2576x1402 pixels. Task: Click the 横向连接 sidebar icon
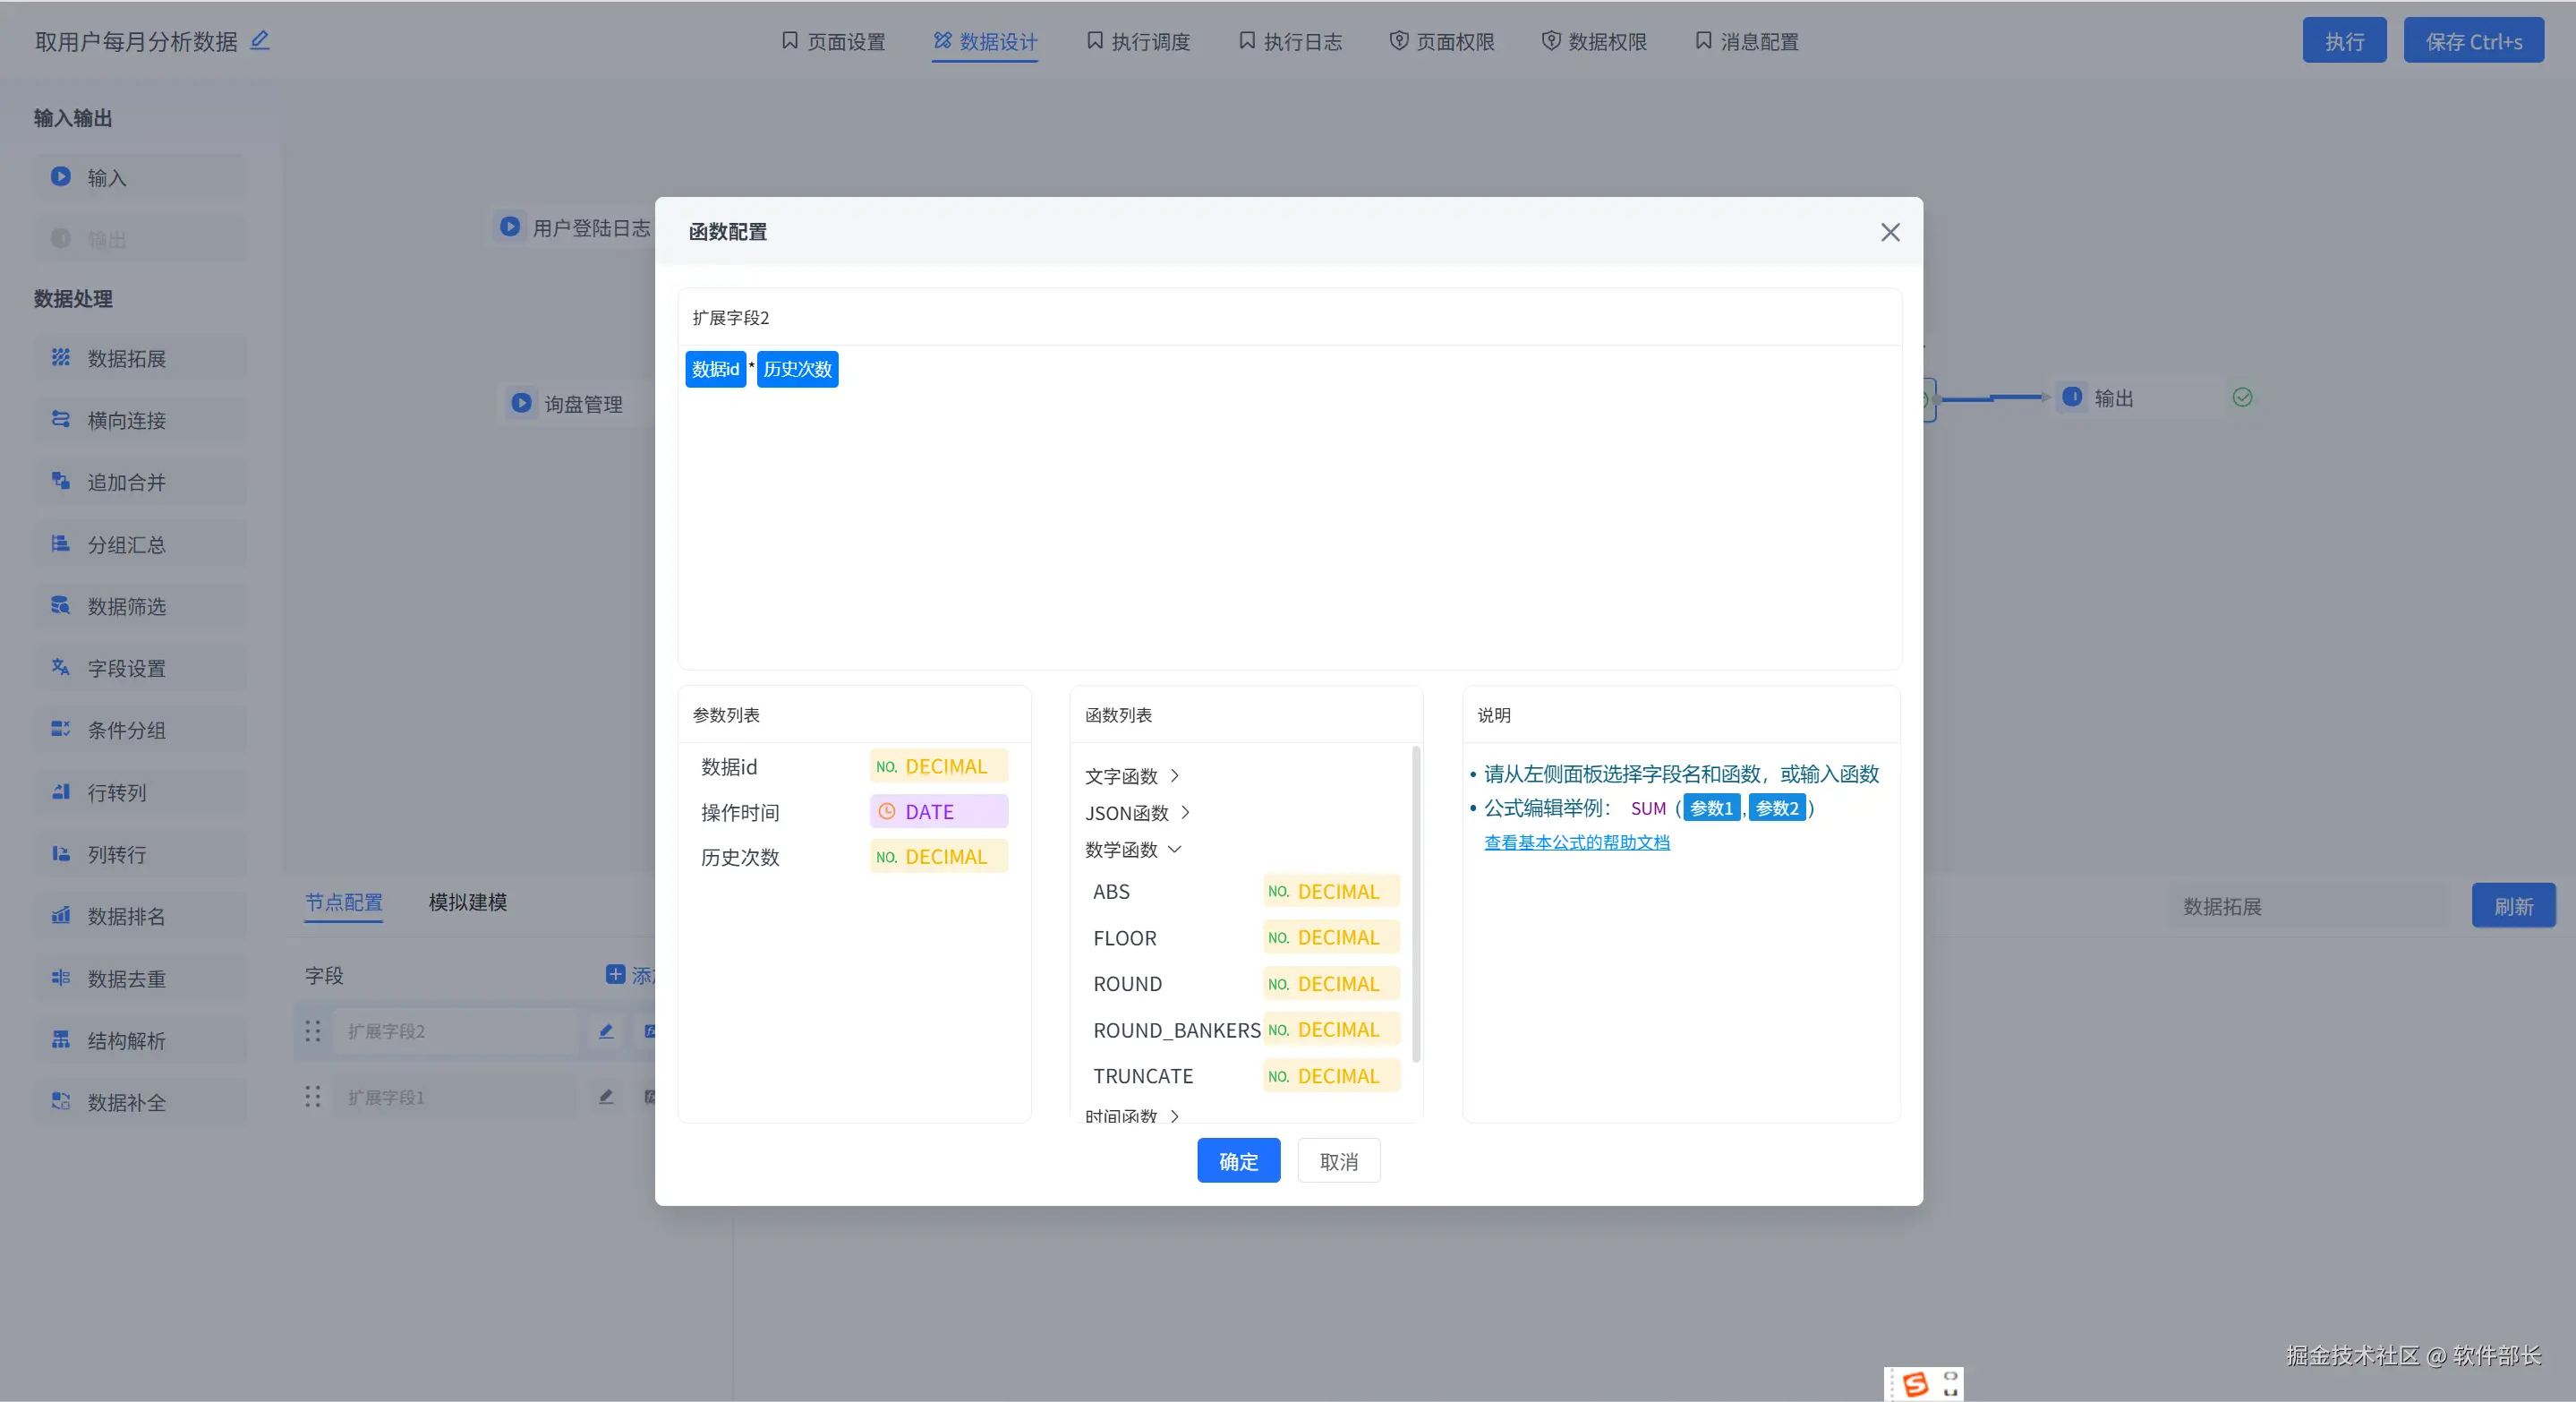[x=61, y=419]
